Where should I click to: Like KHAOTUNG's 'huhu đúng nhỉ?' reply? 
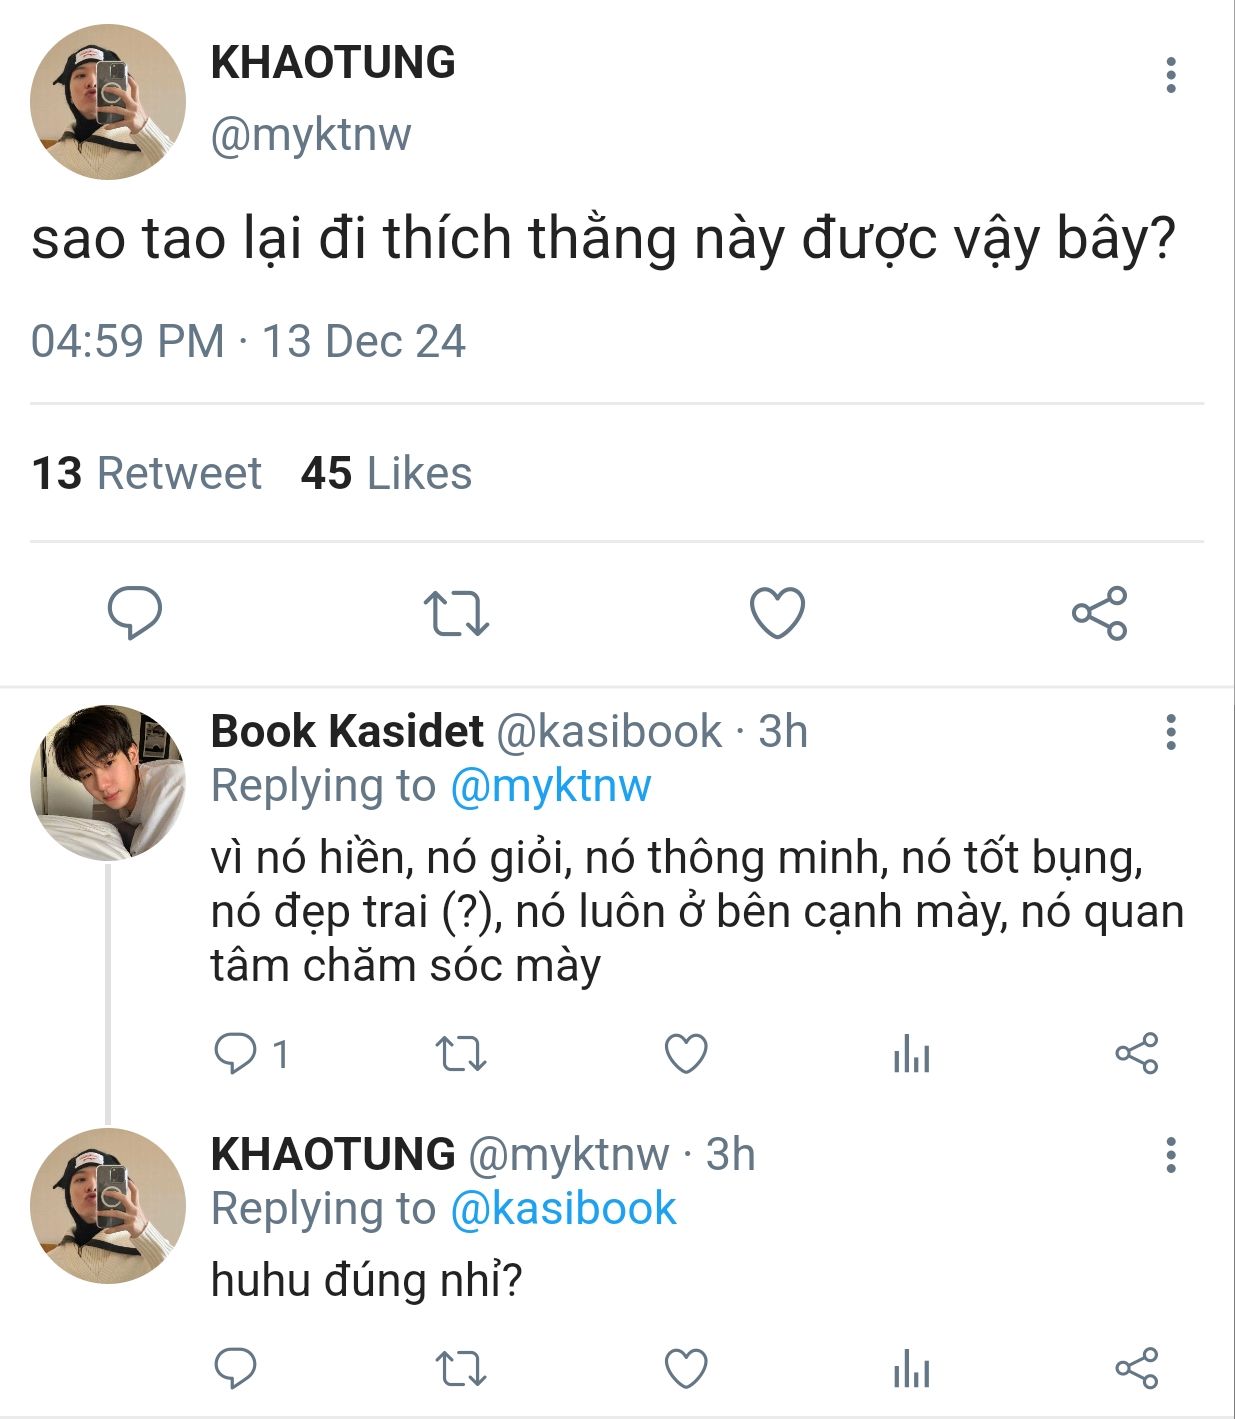click(686, 1368)
